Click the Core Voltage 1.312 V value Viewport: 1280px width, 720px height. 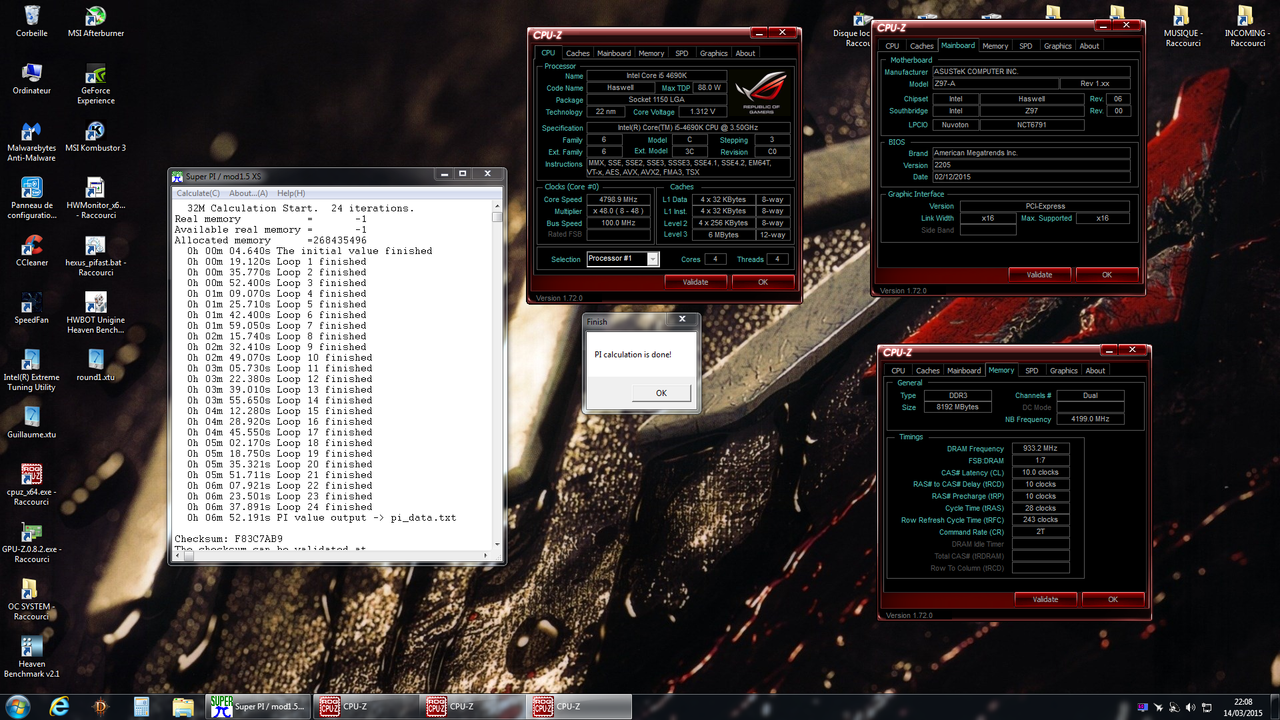[x=702, y=112]
